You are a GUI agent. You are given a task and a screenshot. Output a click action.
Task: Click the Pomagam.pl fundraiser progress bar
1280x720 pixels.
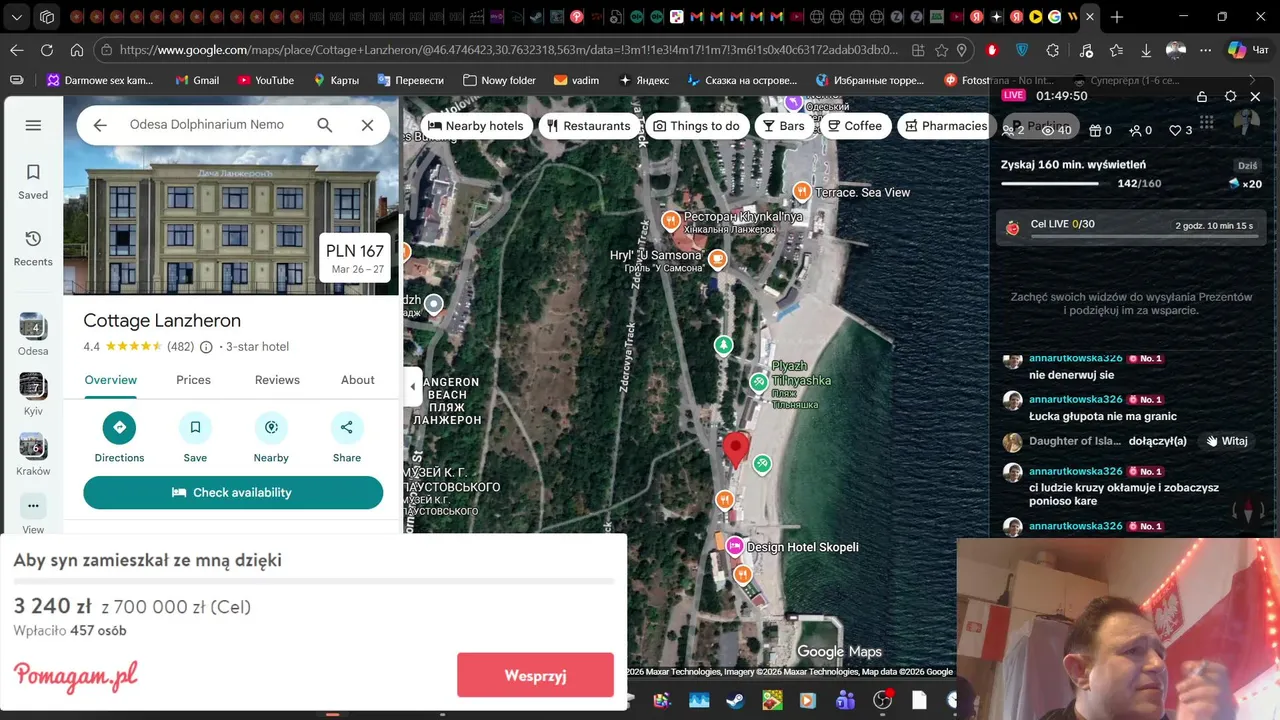click(x=313, y=580)
